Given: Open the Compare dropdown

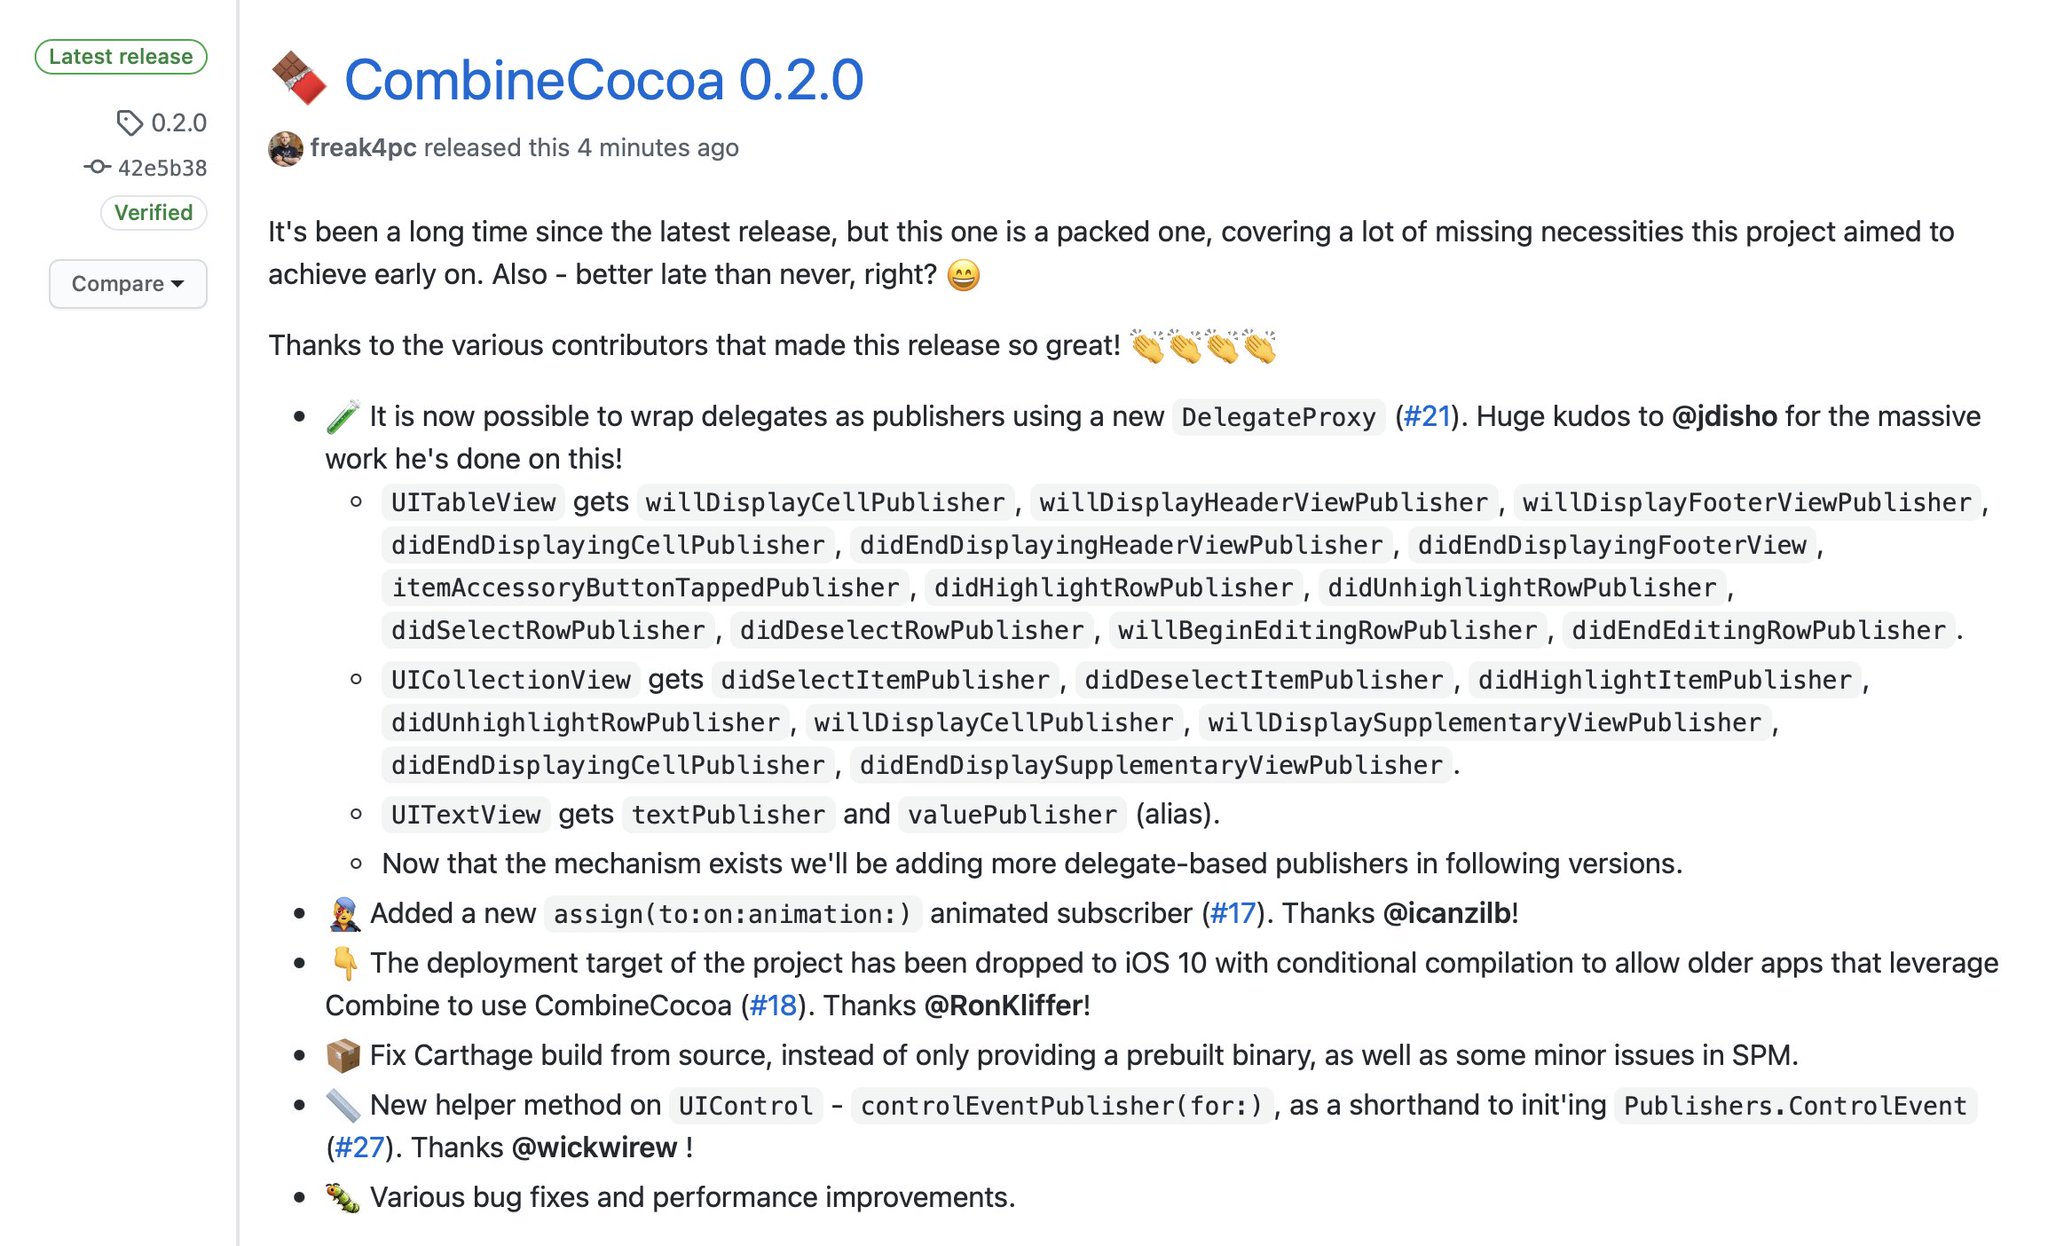Looking at the screenshot, I should 128,284.
